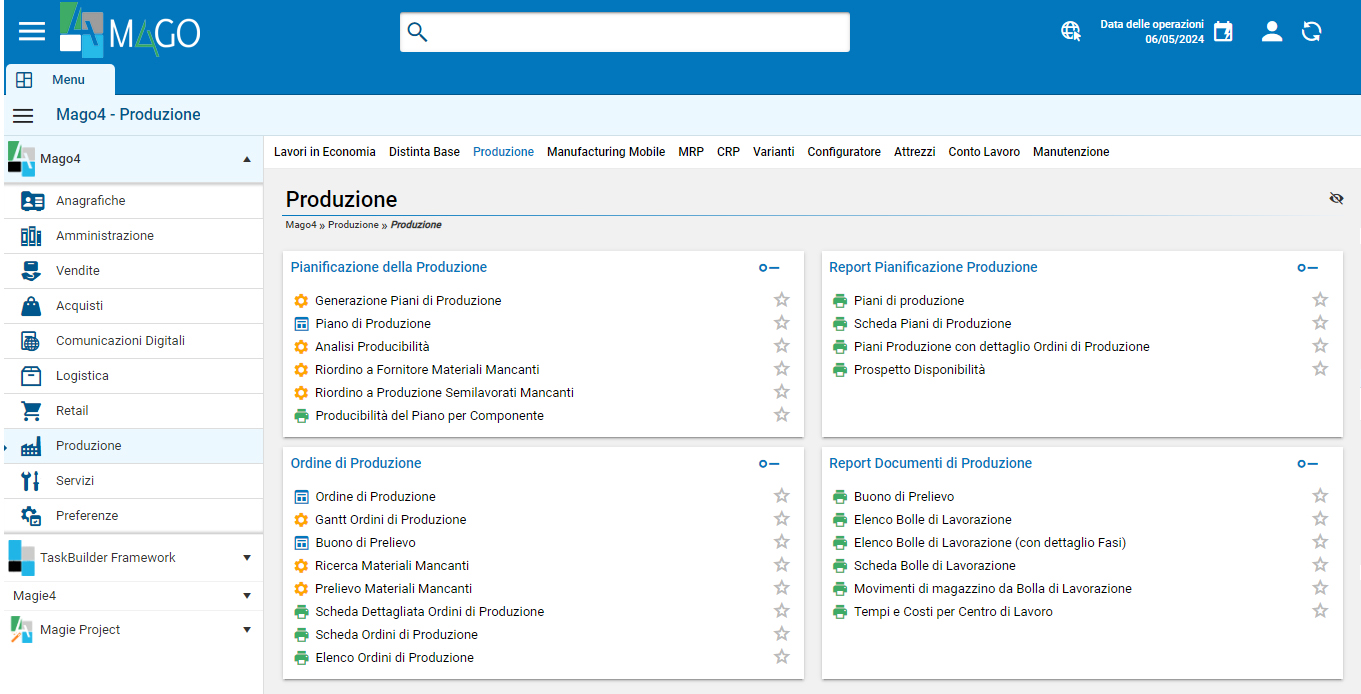
Task: Open Riordino a Fornitore Materiali Mancanti
Action: (x=427, y=370)
